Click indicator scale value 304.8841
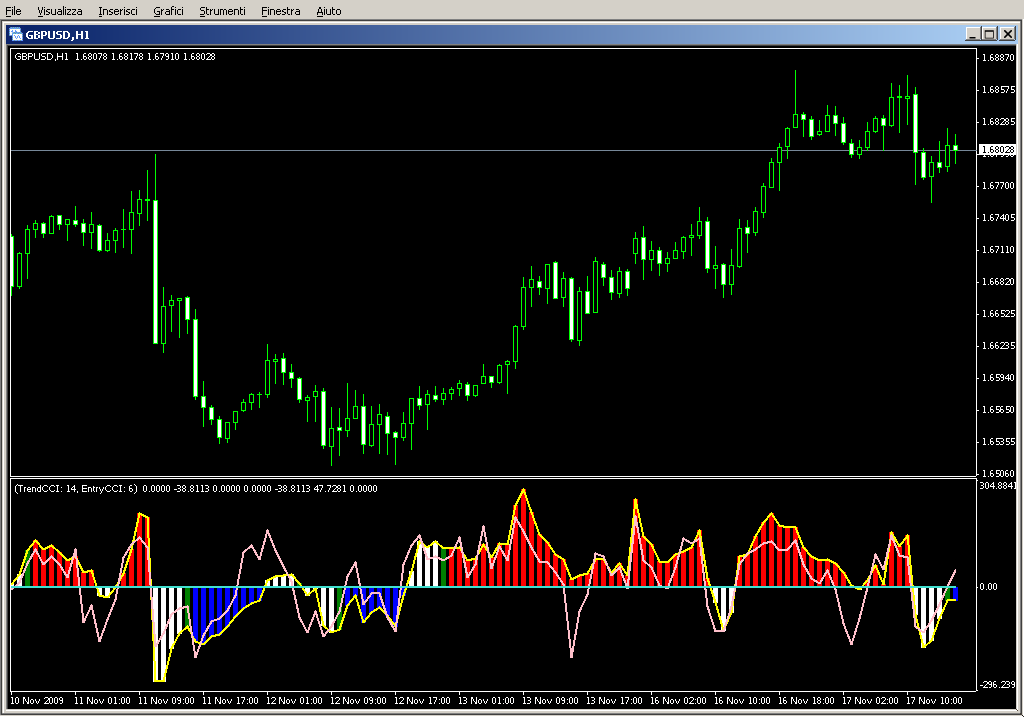 [997, 485]
